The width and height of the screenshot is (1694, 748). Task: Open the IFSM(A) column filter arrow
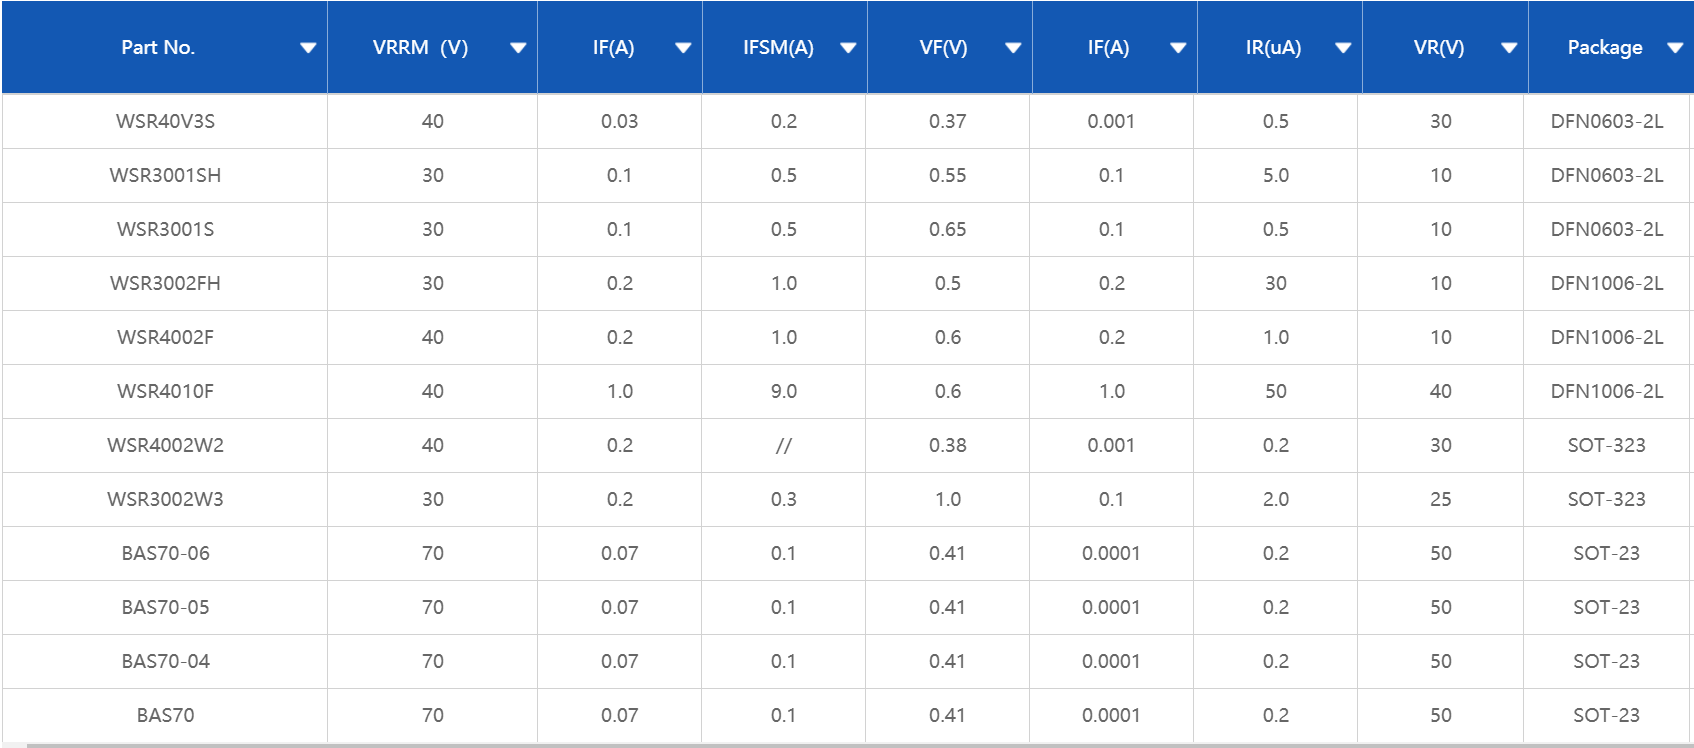848,48
